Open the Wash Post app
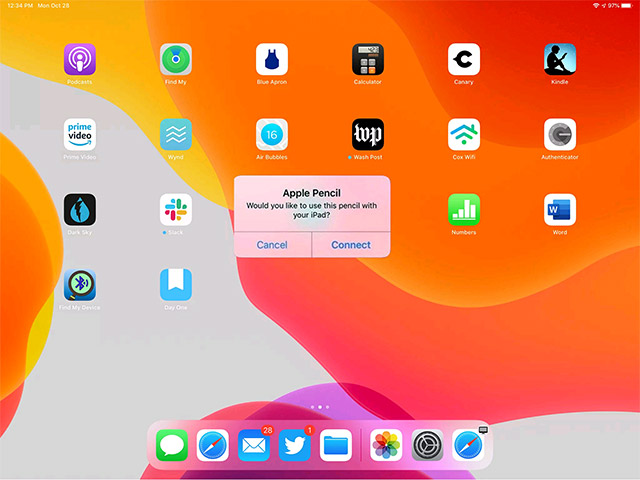 tap(368, 134)
